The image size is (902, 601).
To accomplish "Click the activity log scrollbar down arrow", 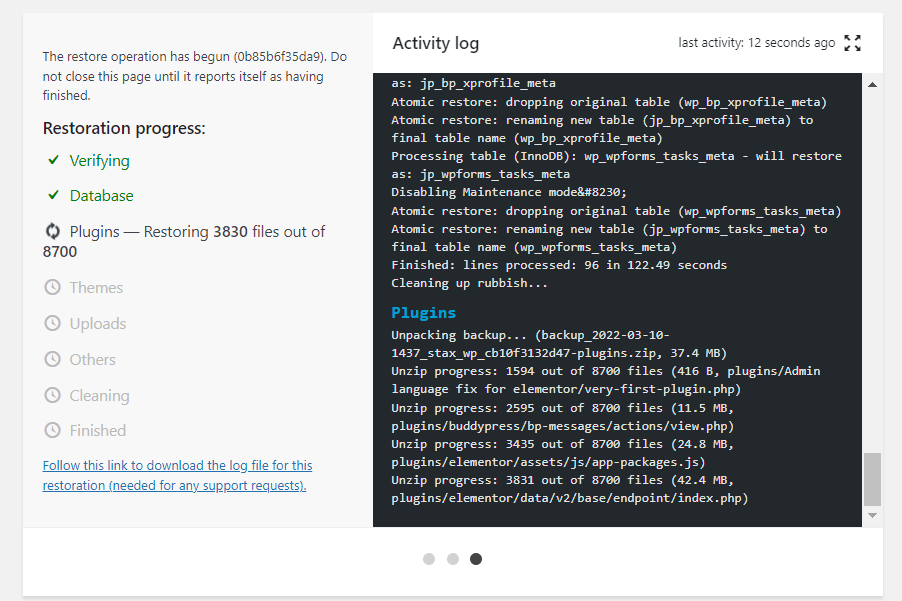I will coord(872,515).
